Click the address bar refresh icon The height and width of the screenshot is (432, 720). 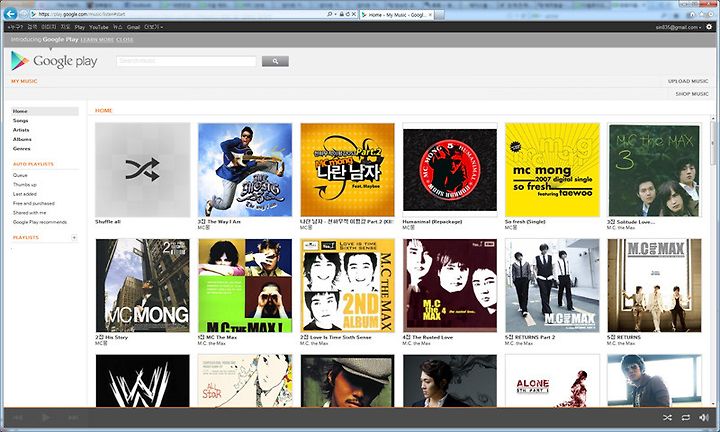(x=348, y=15)
